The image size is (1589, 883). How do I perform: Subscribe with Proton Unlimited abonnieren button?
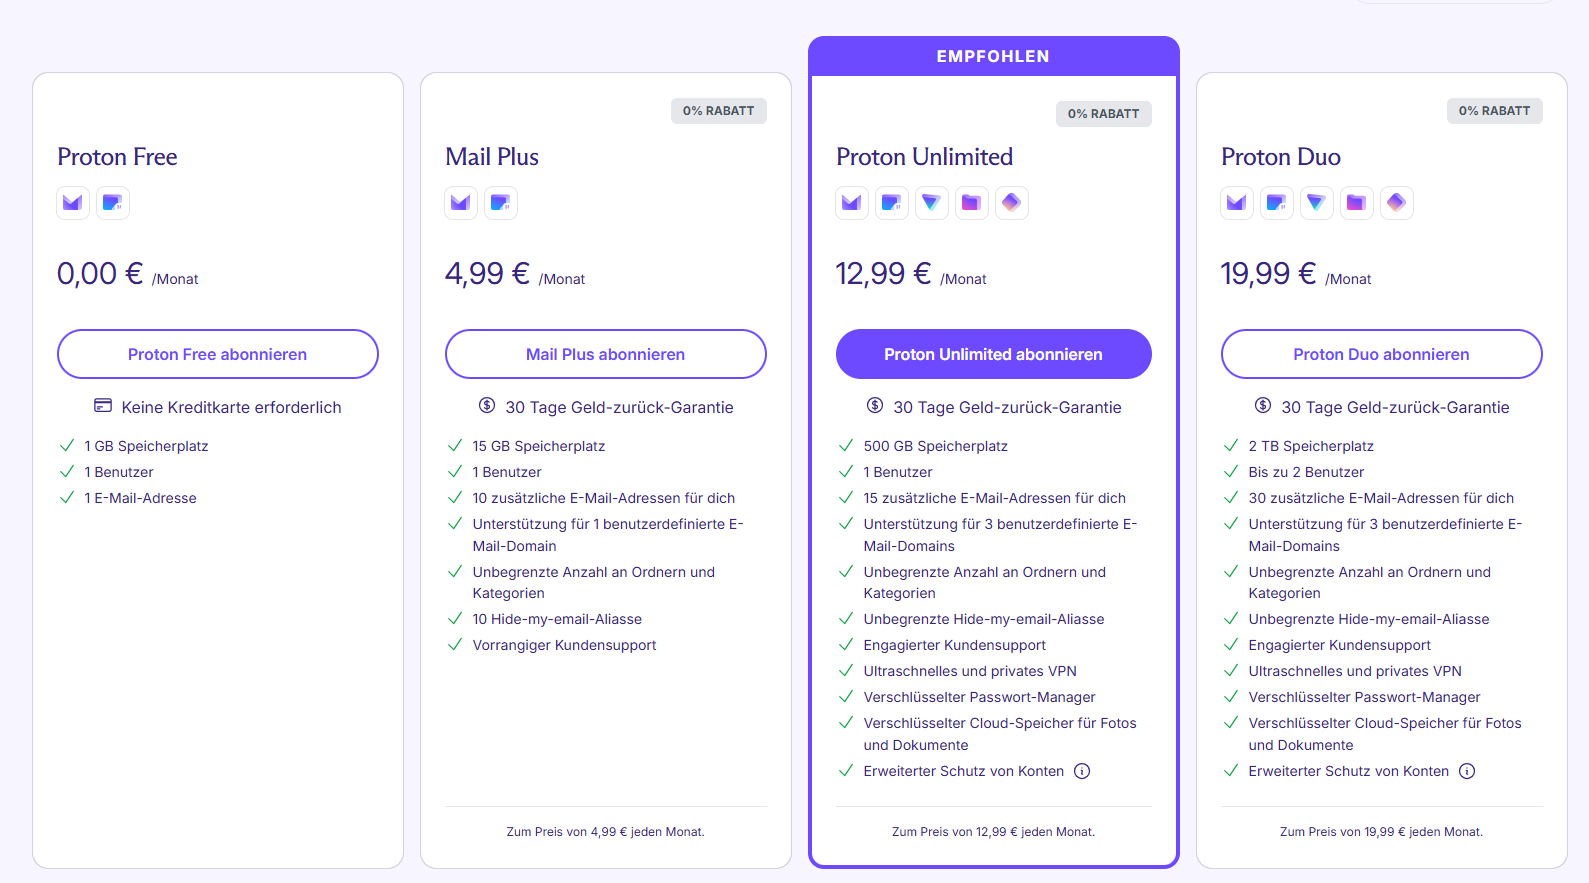coord(994,354)
